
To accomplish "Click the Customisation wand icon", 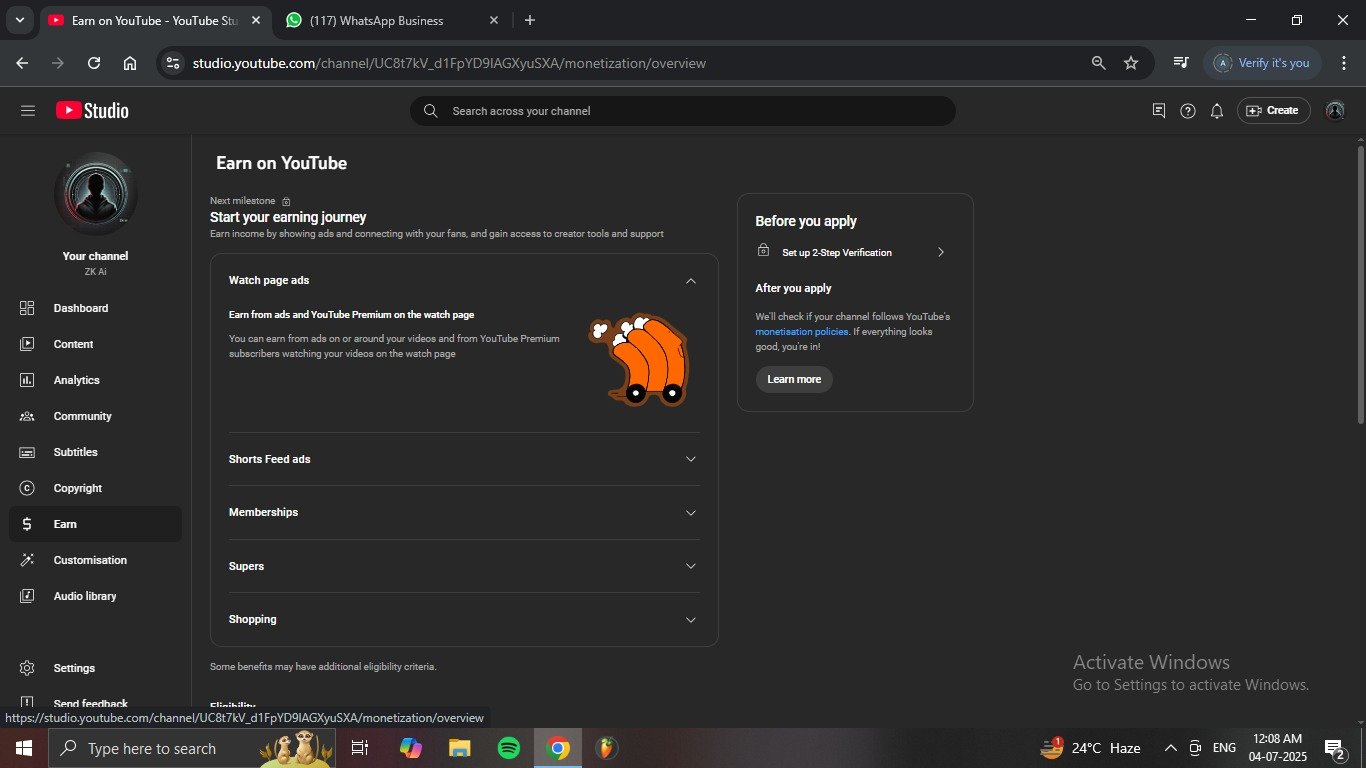I will click(x=27, y=560).
